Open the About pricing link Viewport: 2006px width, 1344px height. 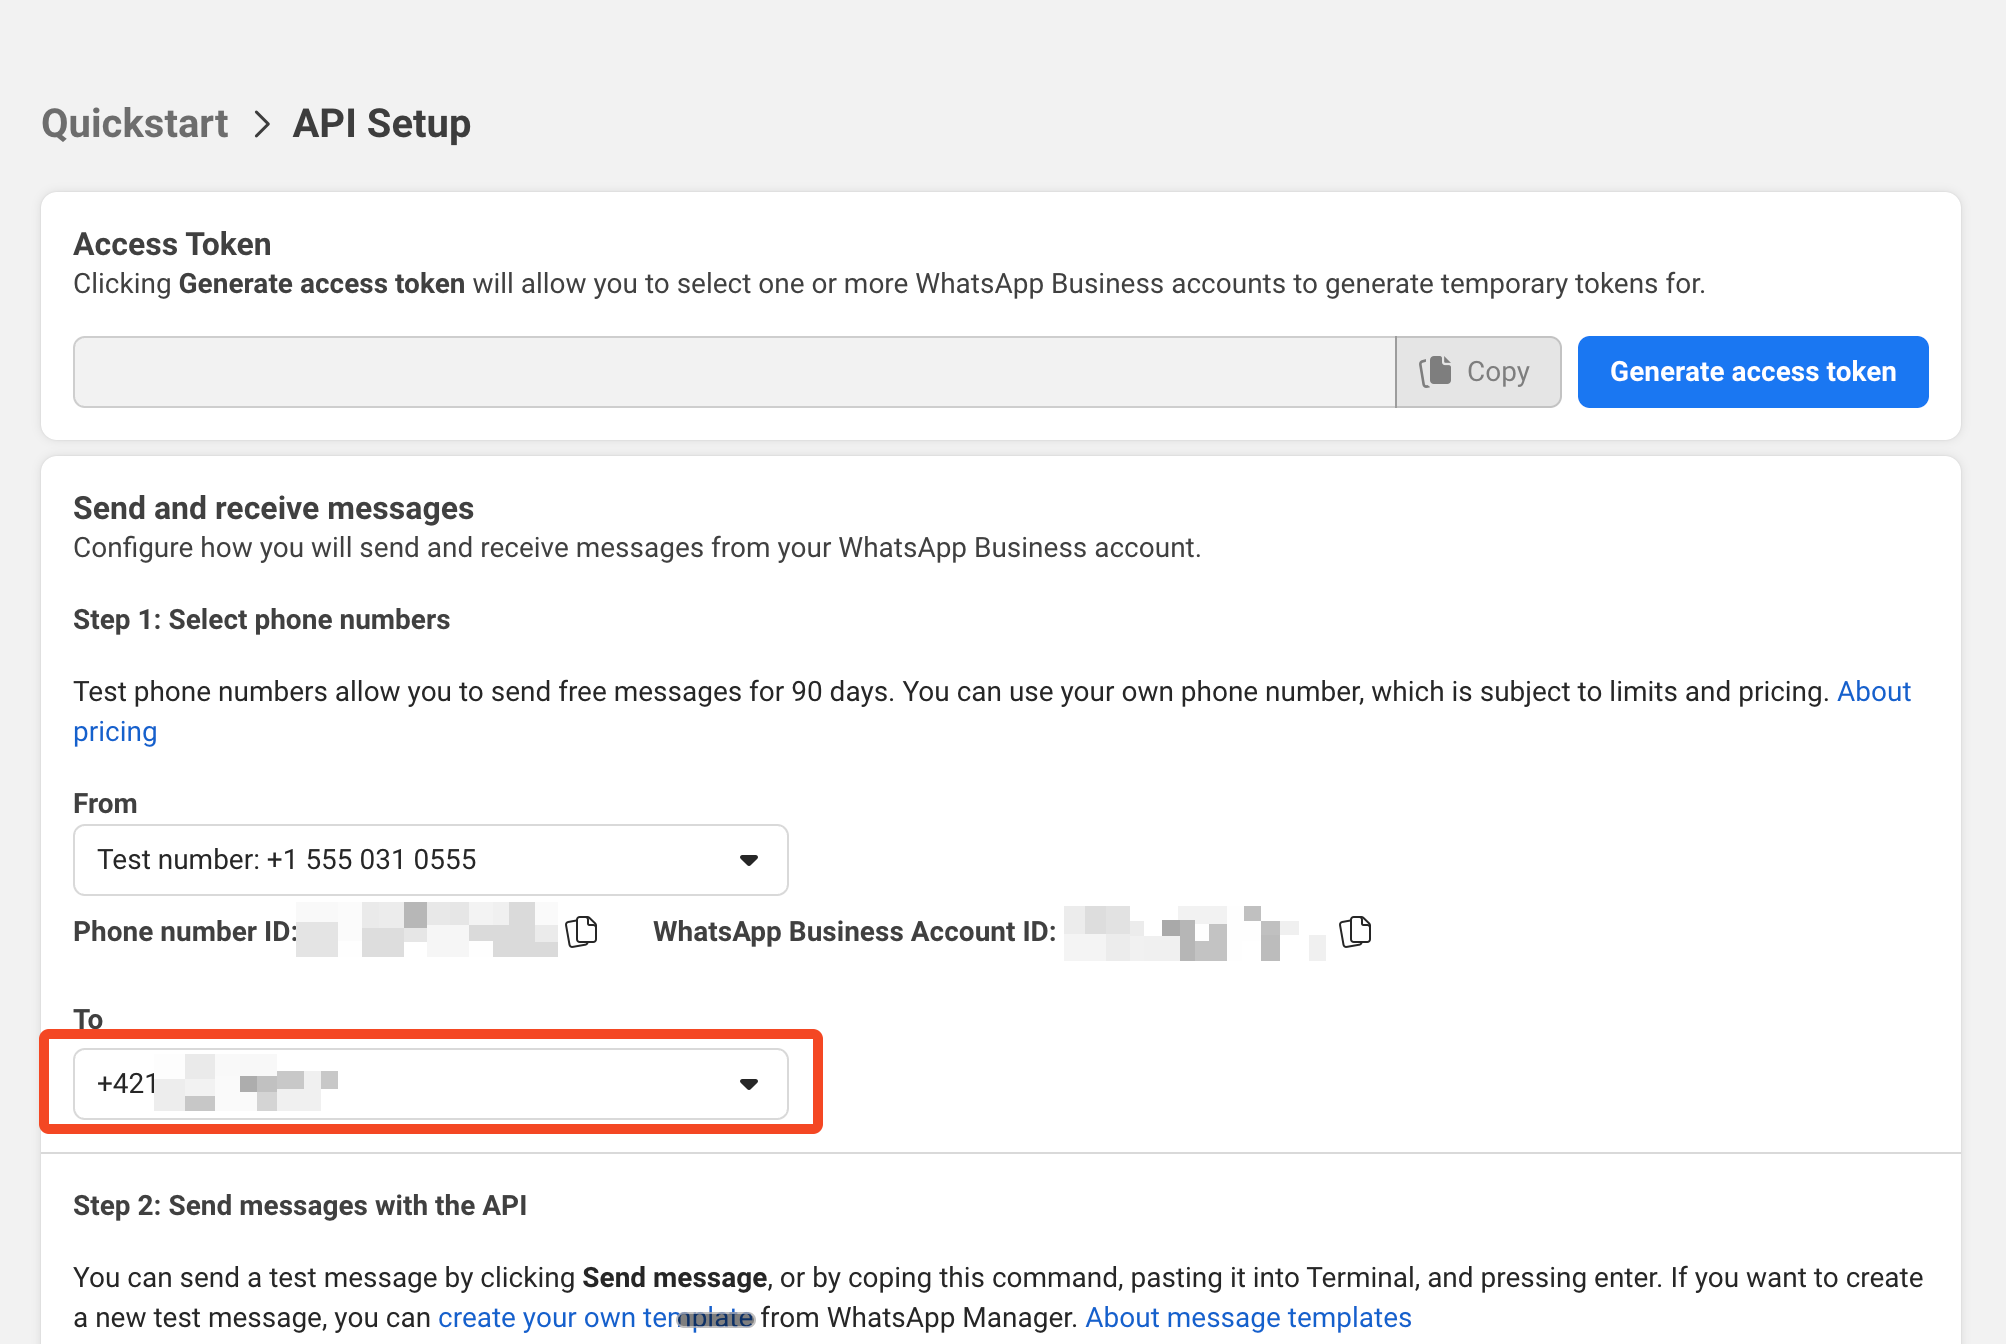(1873, 692)
